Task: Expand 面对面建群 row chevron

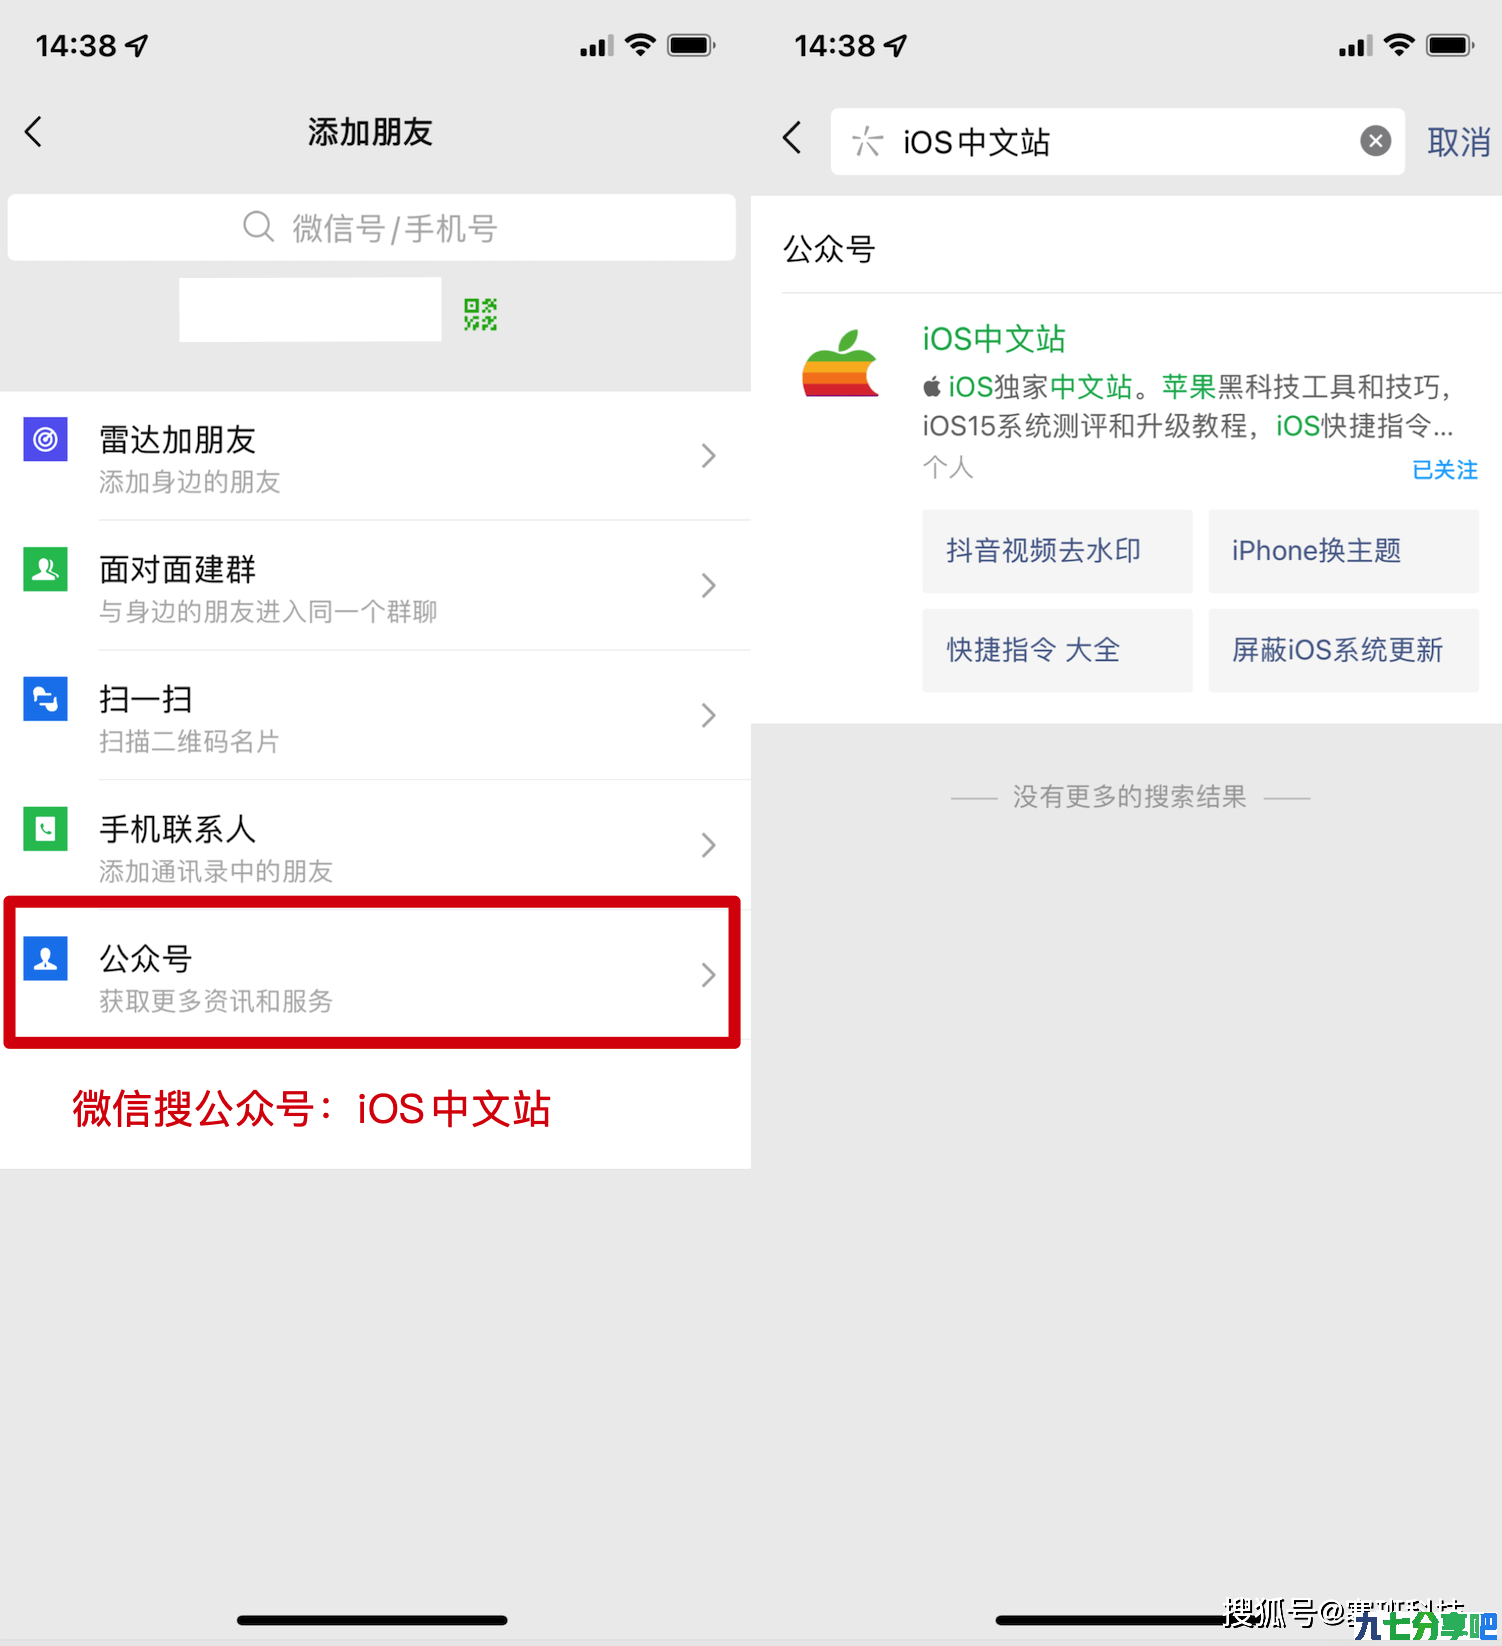Action: [708, 586]
